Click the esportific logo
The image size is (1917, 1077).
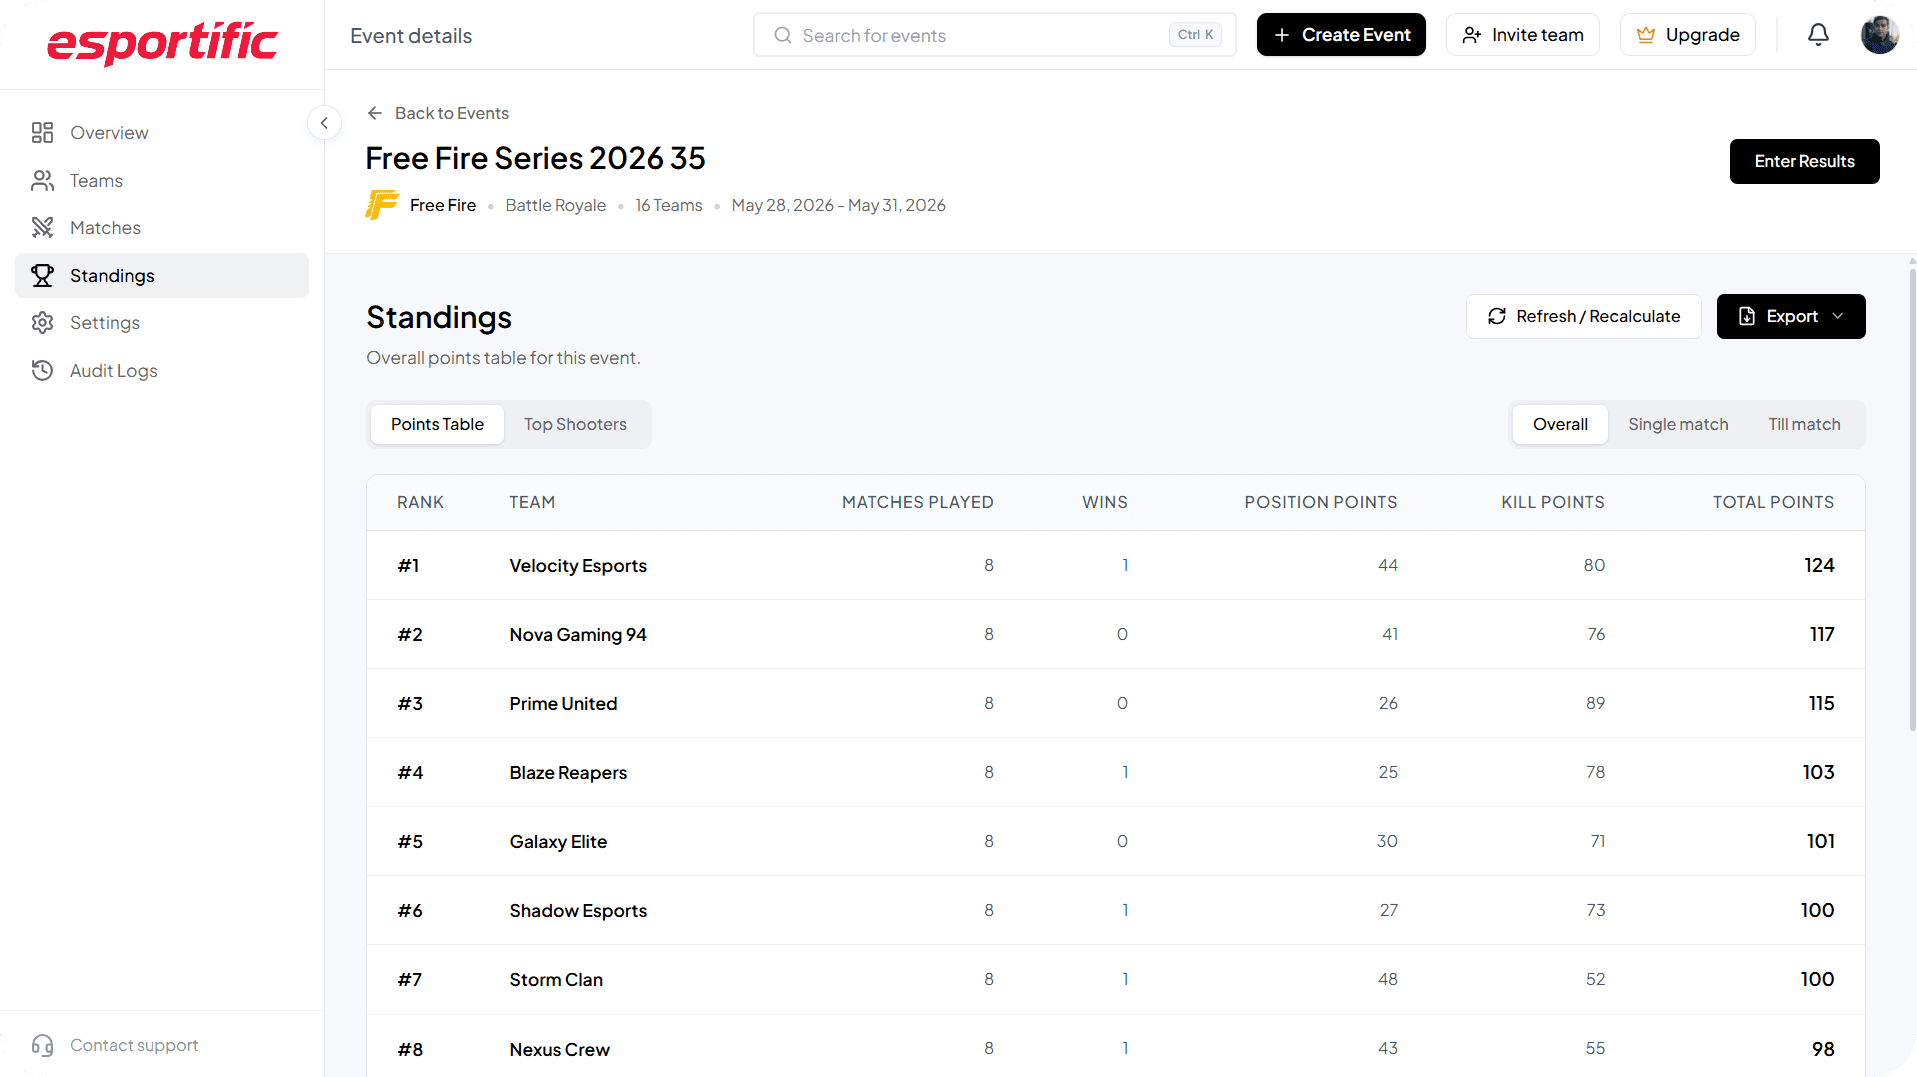click(162, 43)
